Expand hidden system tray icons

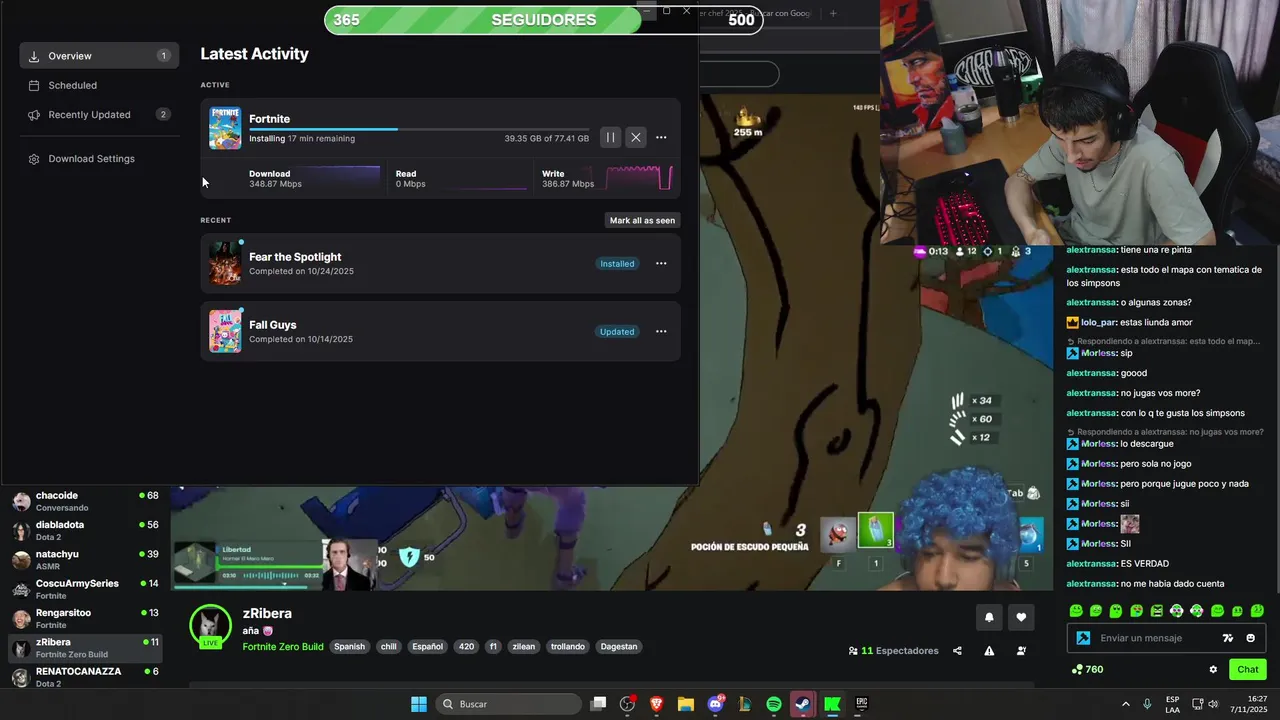tap(1125, 704)
